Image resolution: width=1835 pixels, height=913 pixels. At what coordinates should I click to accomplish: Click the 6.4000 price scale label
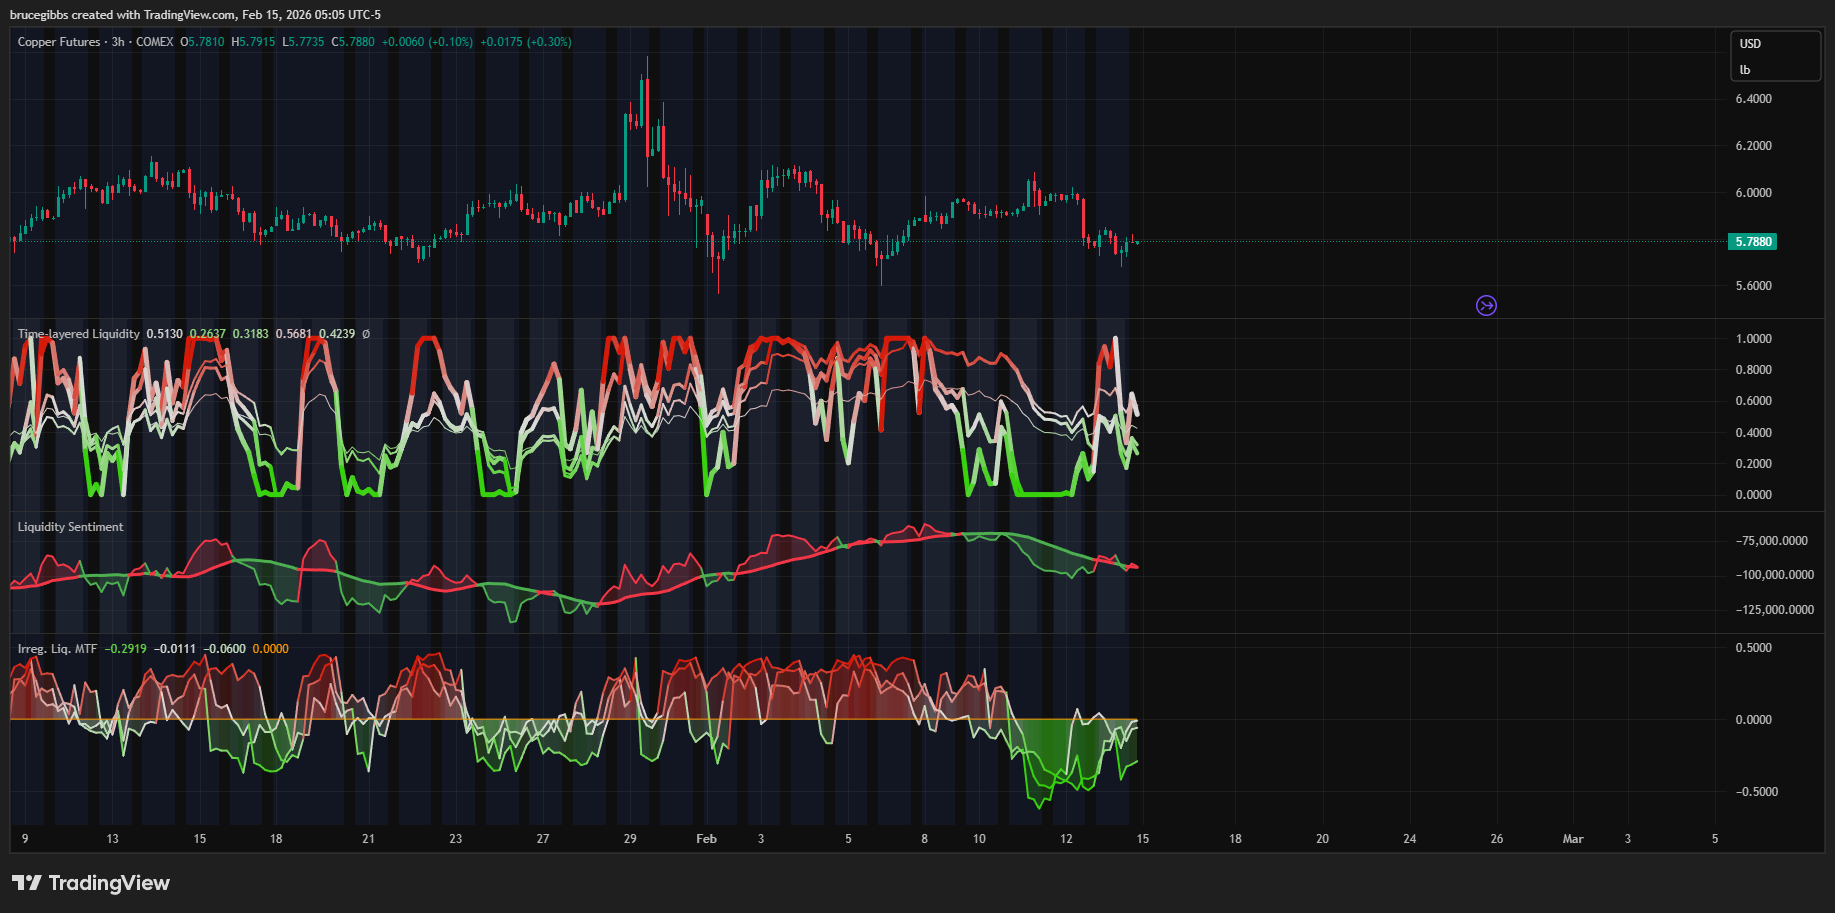click(1753, 99)
